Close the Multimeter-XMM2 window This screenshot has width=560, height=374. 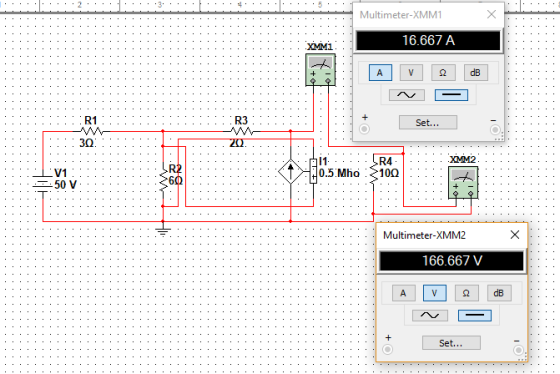pyautogui.click(x=515, y=235)
